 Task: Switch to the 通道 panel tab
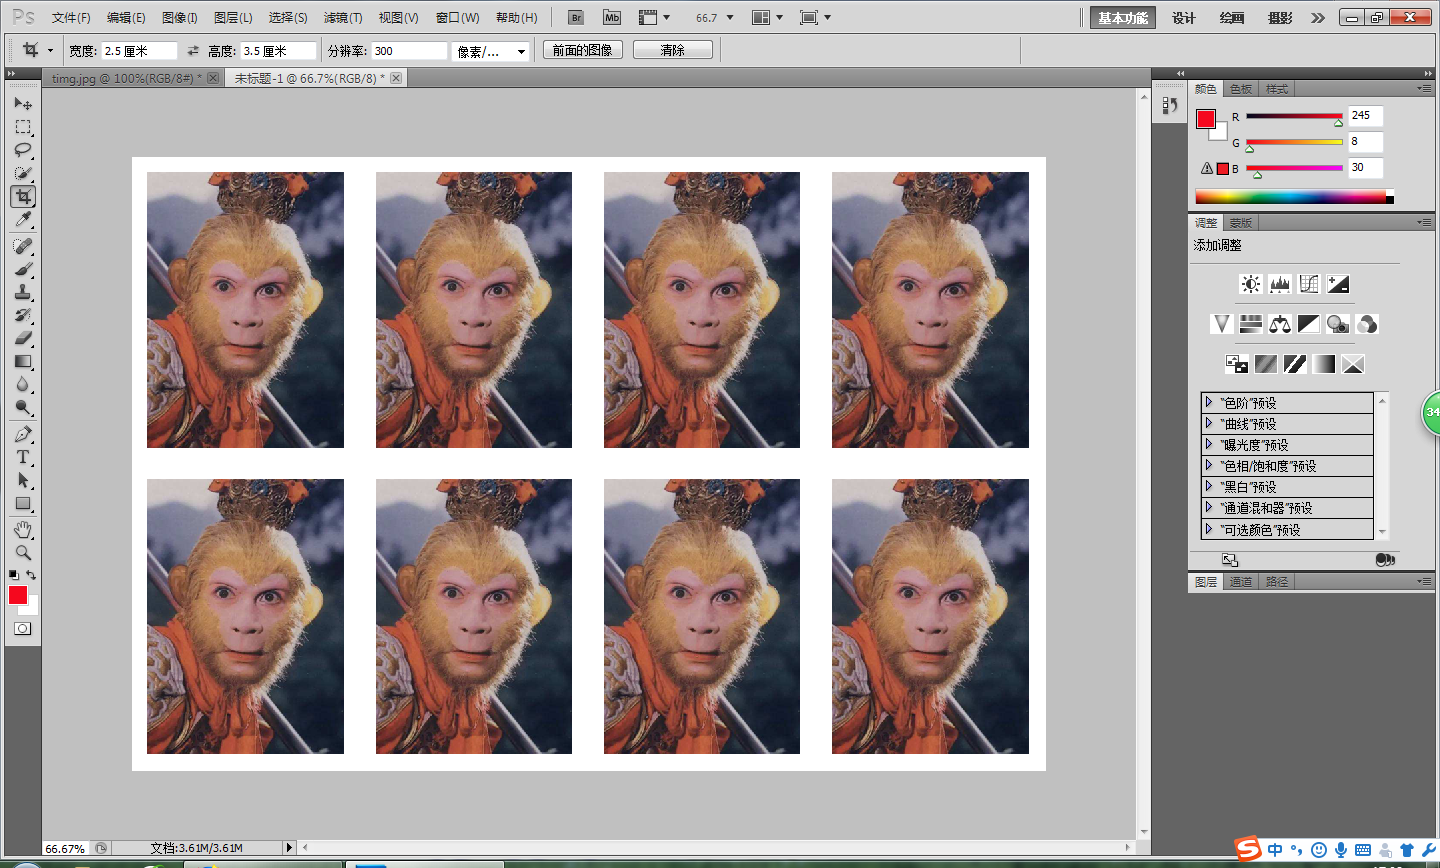[x=1241, y=582]
